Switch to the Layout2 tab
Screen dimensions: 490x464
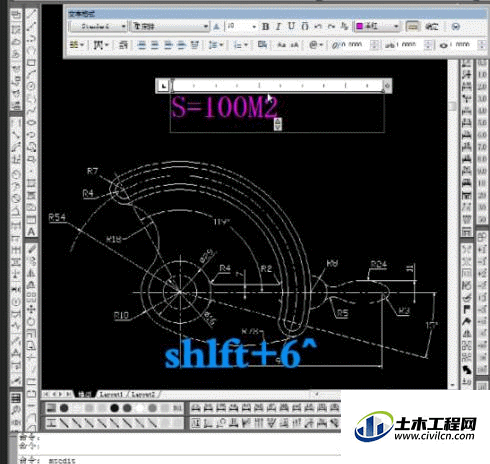[x=143, y=395]
